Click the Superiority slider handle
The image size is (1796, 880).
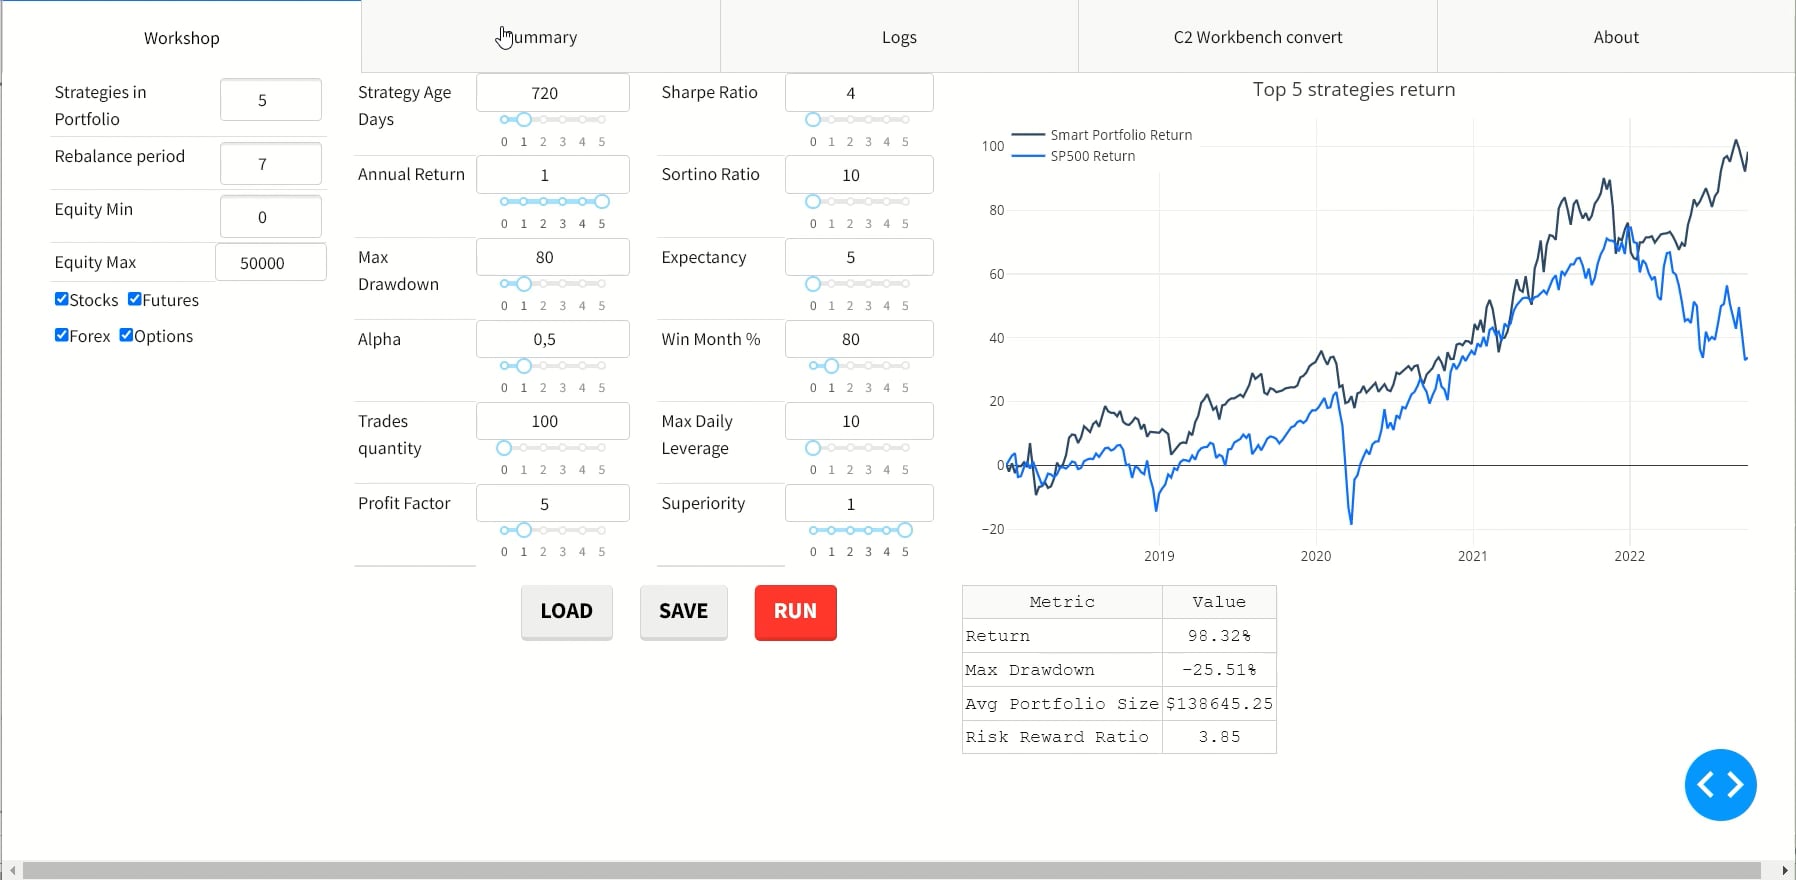905,530
